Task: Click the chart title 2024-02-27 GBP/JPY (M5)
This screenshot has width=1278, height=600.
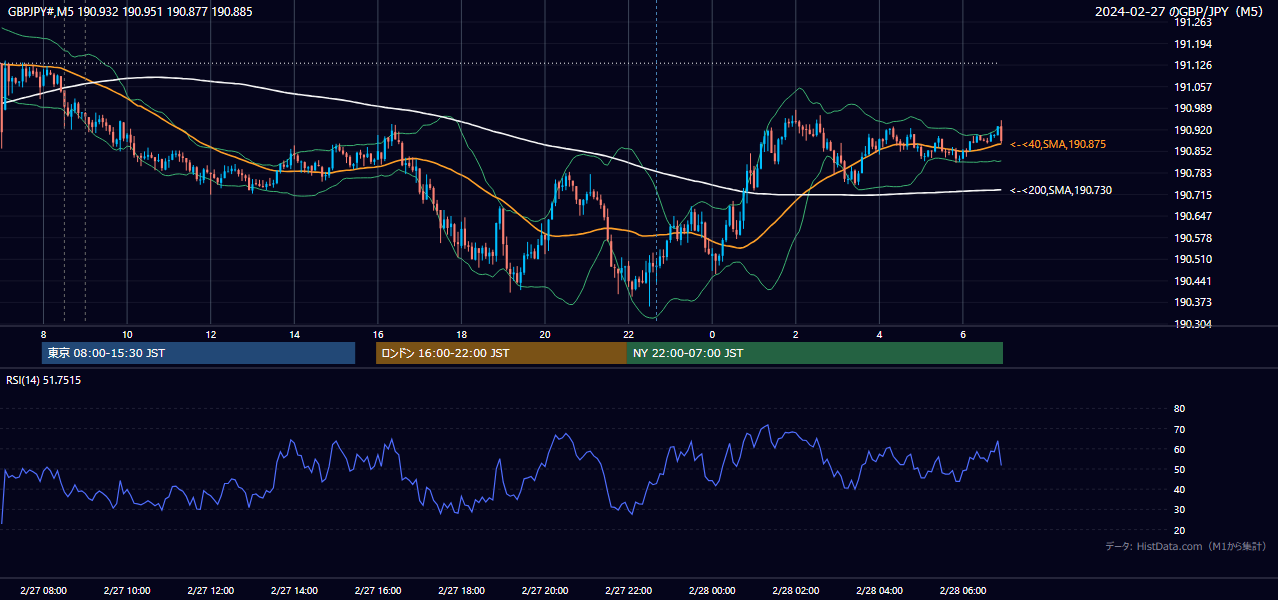Action: tap(1180, 11)
